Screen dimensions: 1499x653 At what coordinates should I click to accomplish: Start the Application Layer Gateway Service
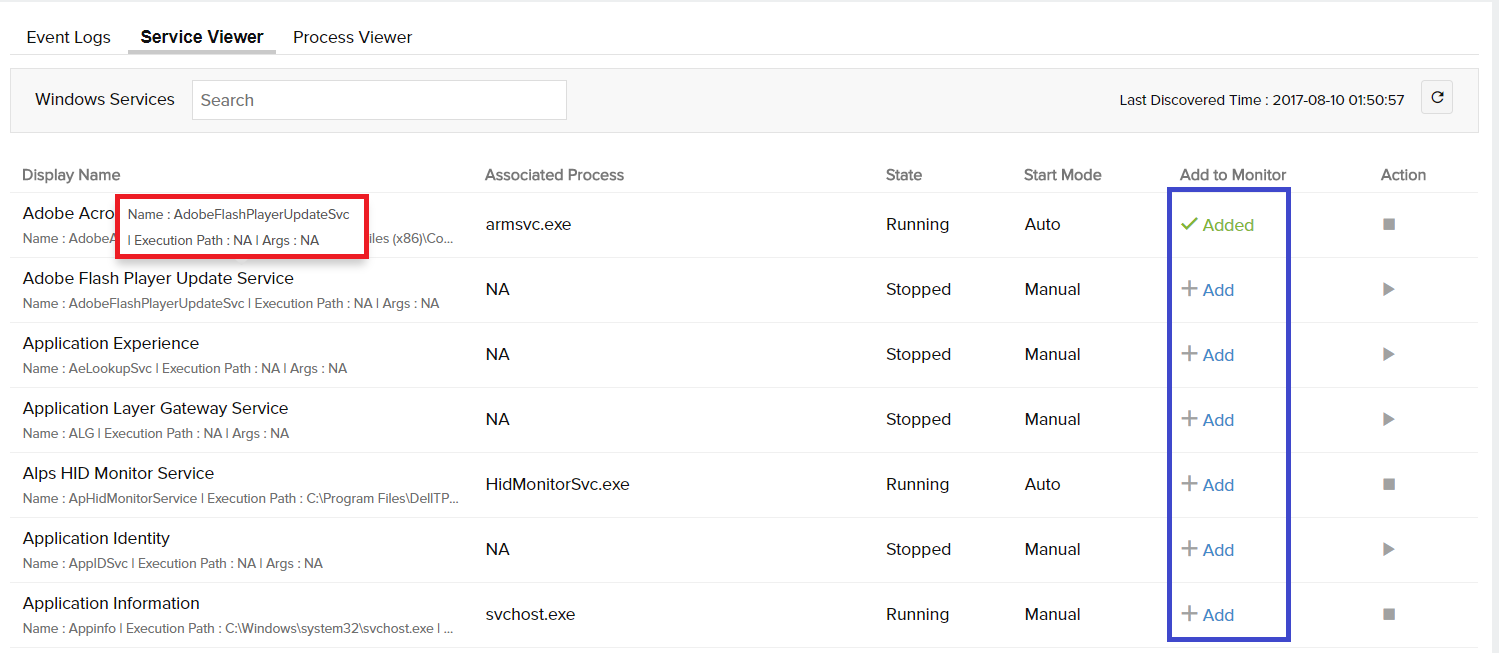(1388, 419)
